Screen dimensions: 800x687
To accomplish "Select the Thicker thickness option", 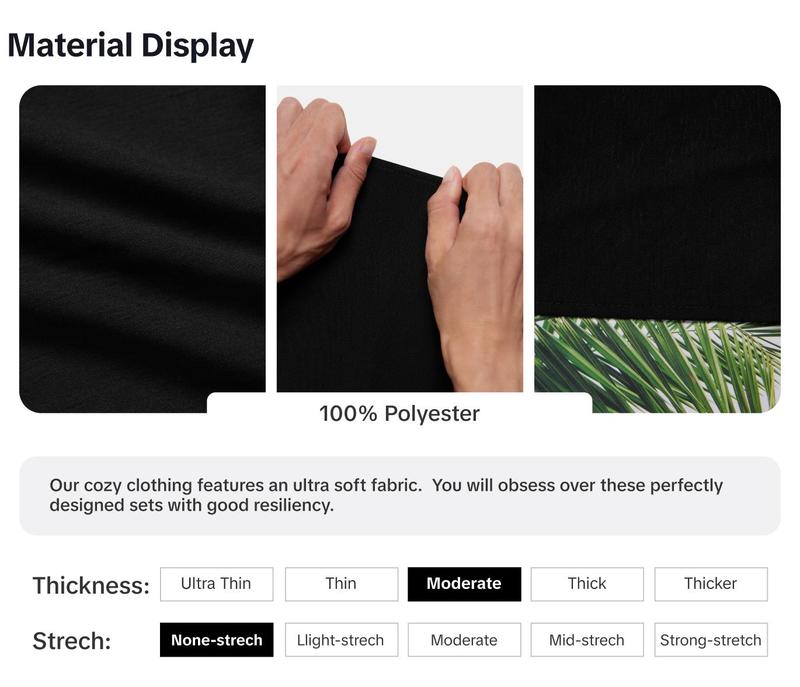I will (711, 584).
